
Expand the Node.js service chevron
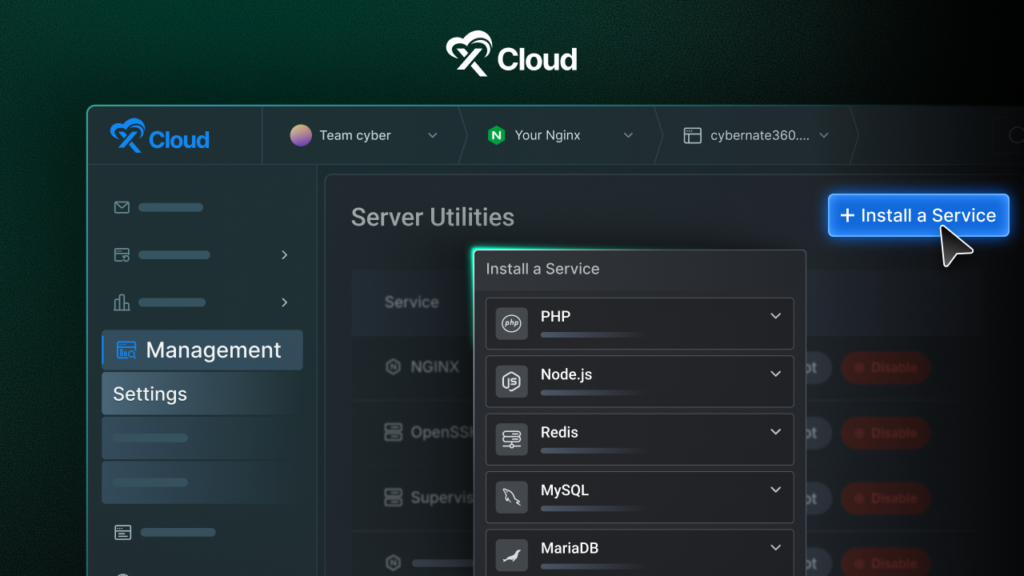(775, 374)
